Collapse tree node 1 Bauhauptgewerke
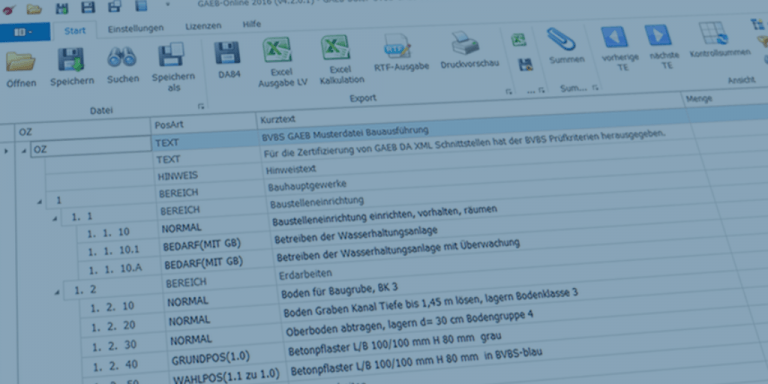The image size is (768, 384). (39, 201)
